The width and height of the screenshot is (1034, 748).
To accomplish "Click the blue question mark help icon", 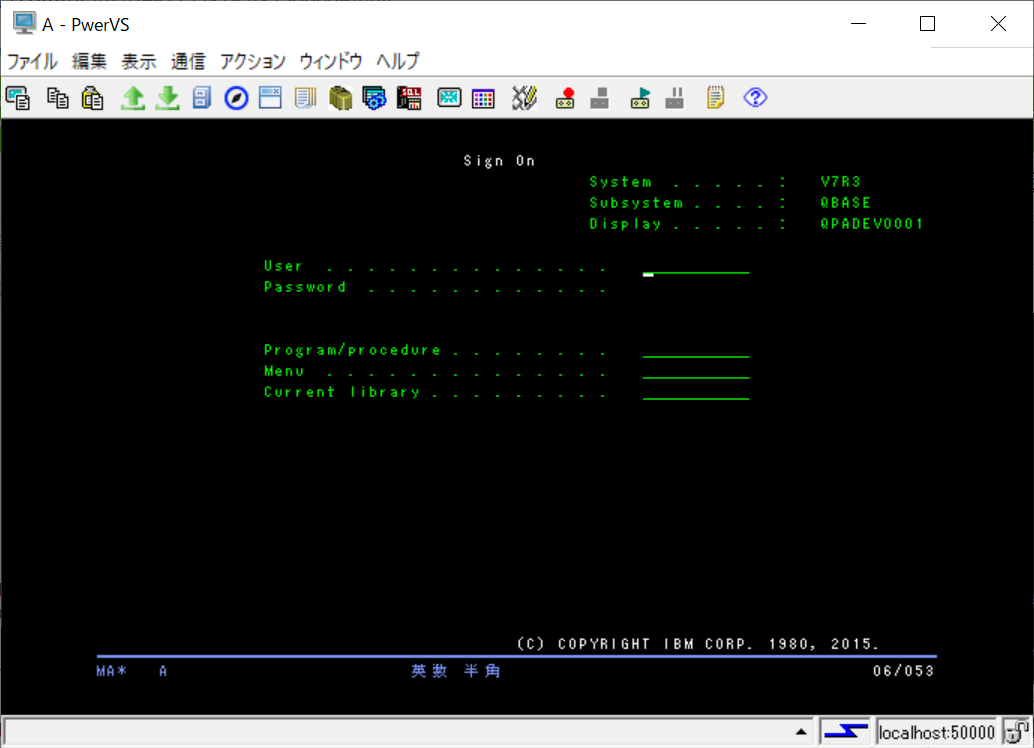I will [x=755, y=98].
